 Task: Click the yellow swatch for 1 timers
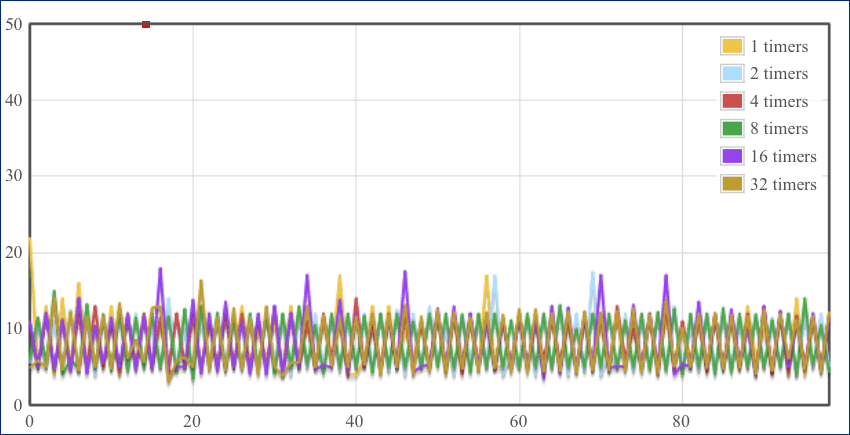pyautogui.click(x=731, y=46)
